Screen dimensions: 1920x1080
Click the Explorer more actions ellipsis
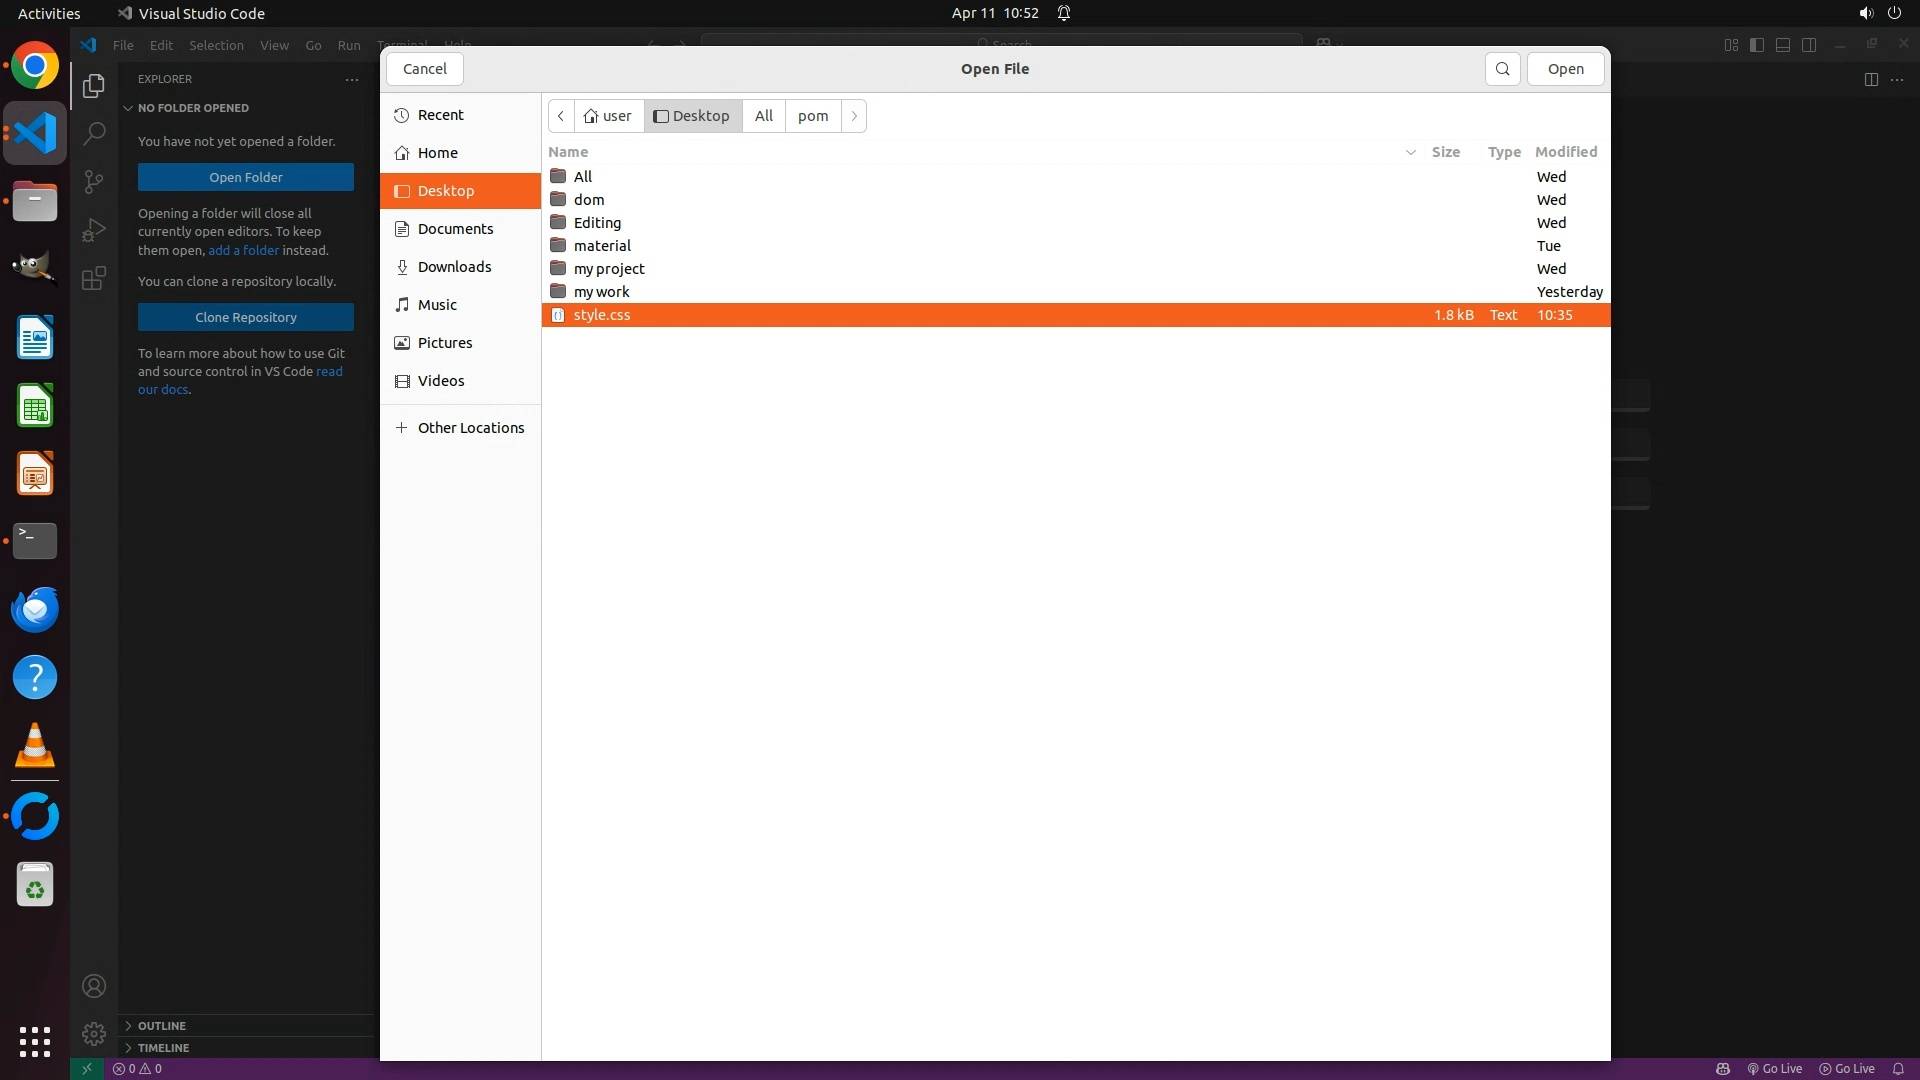(x=352, y=79)
